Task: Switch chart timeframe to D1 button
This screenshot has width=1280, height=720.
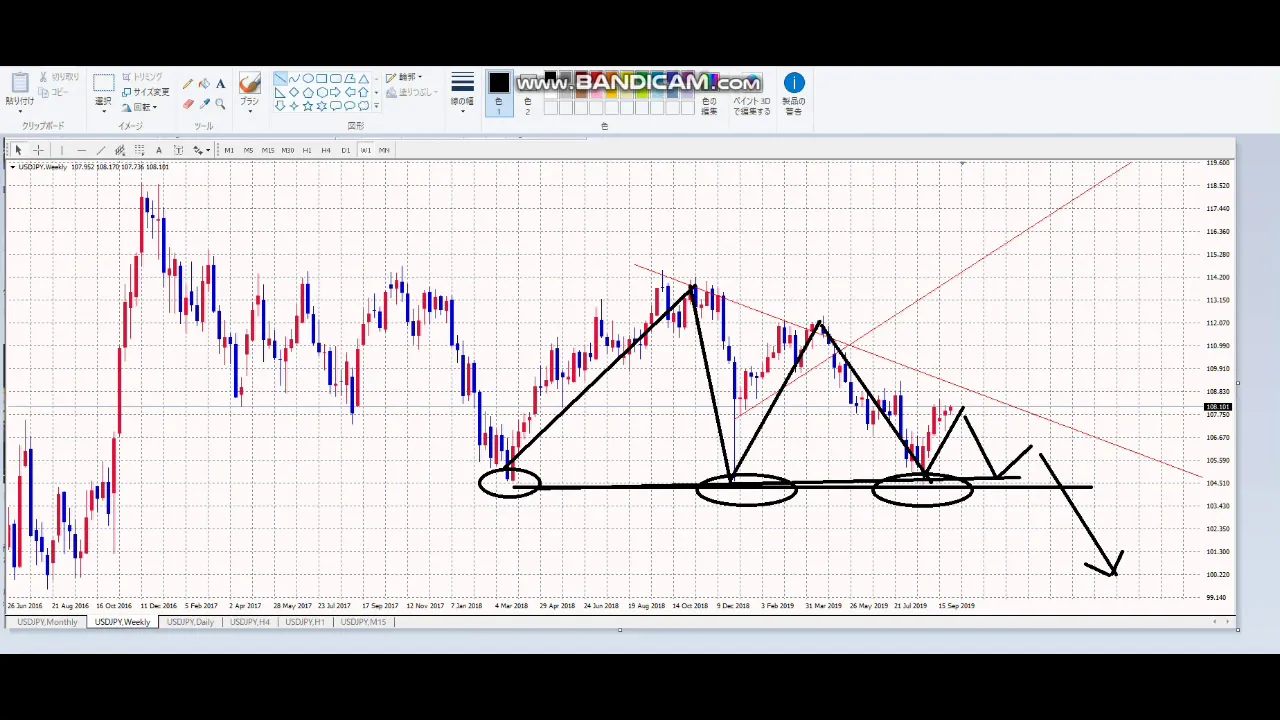Action: [x=346, y=150]
